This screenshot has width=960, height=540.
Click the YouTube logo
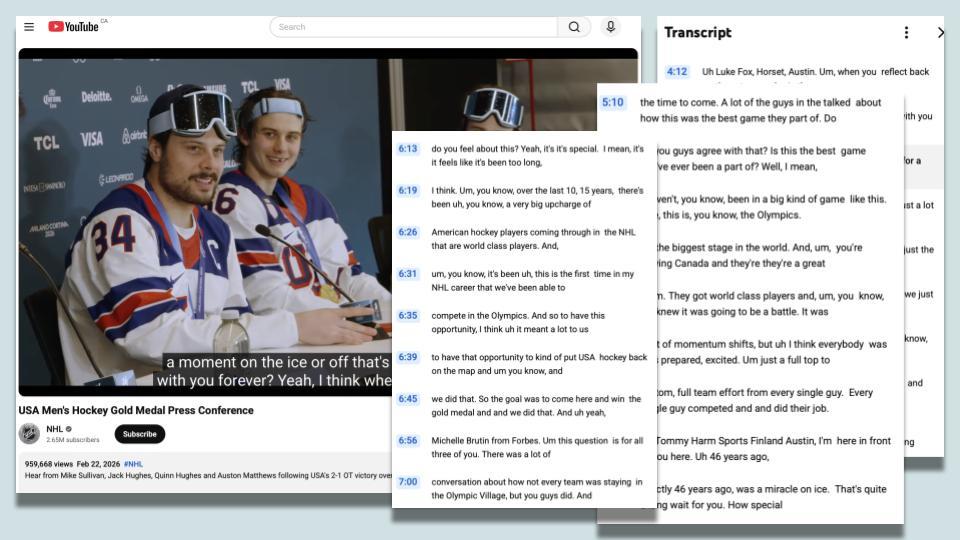point(73,27)
